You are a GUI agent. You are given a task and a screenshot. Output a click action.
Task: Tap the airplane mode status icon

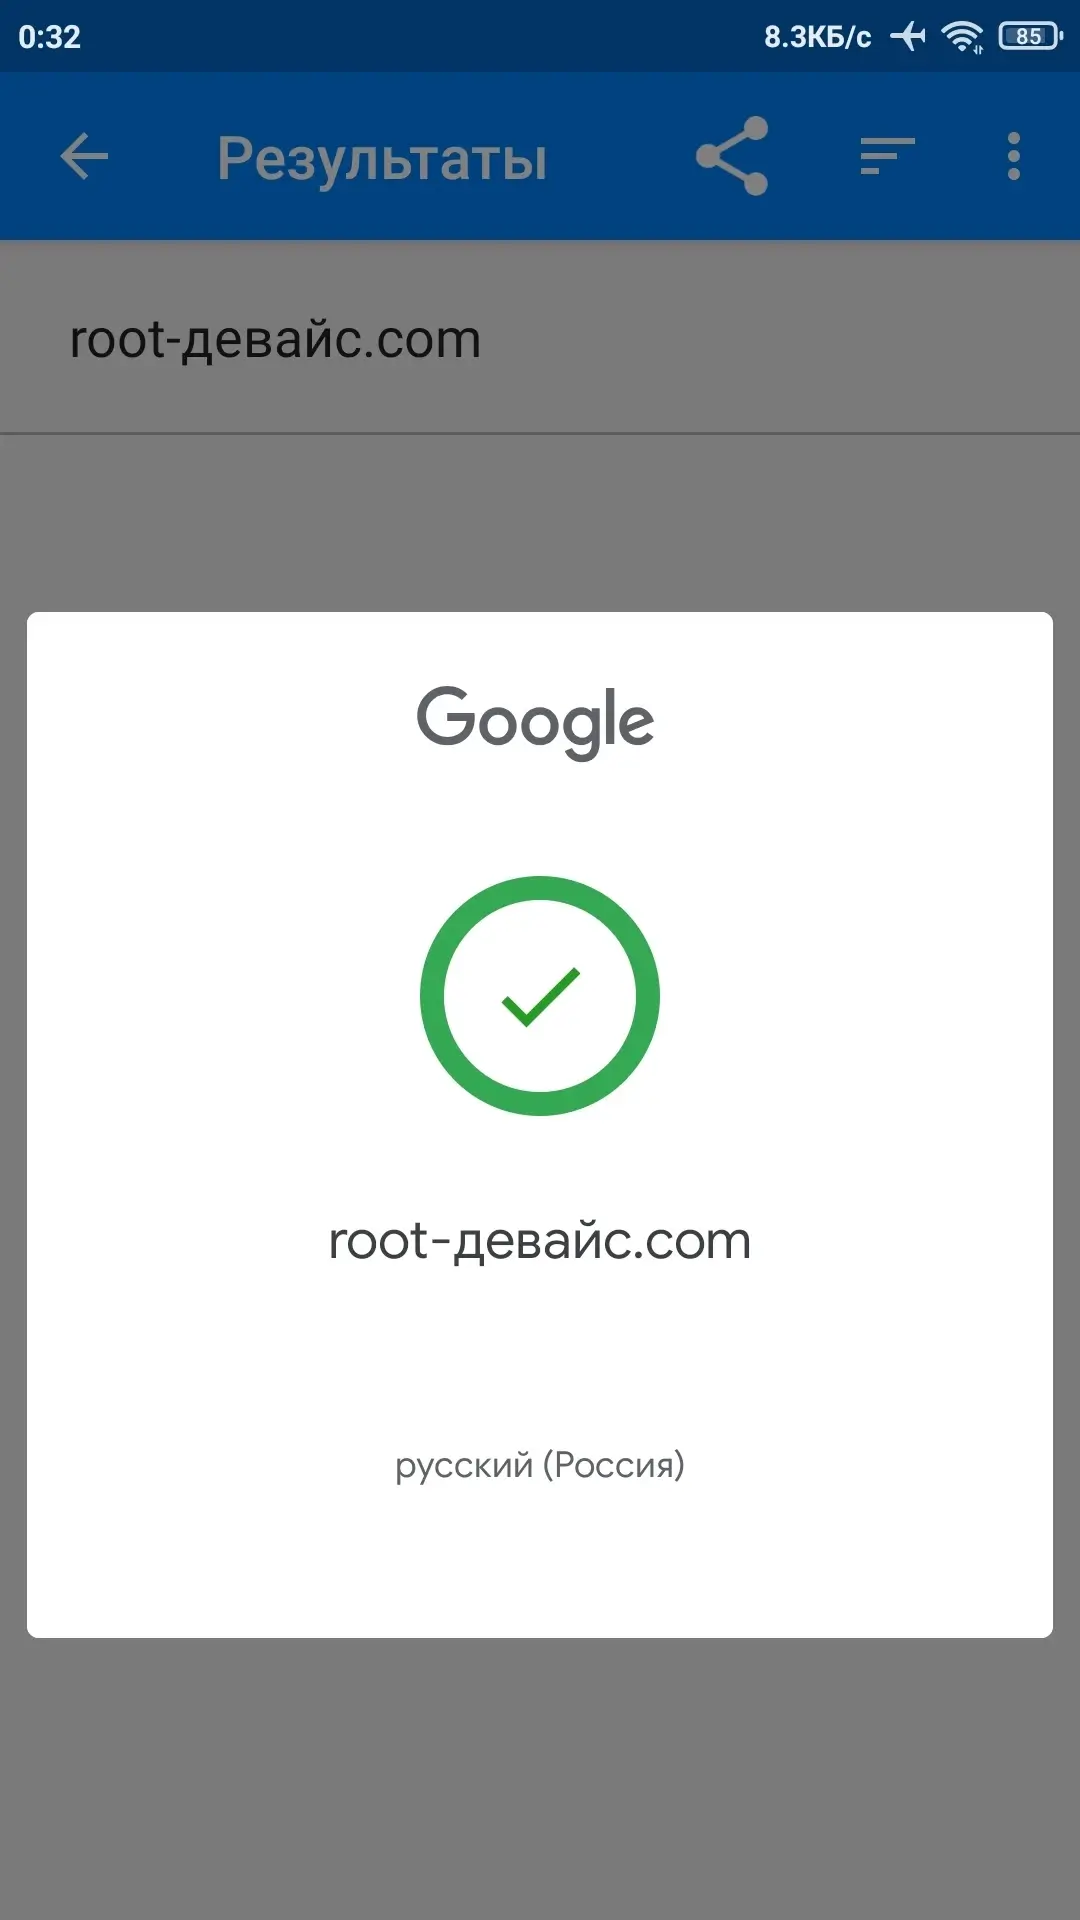pos(908,37)
